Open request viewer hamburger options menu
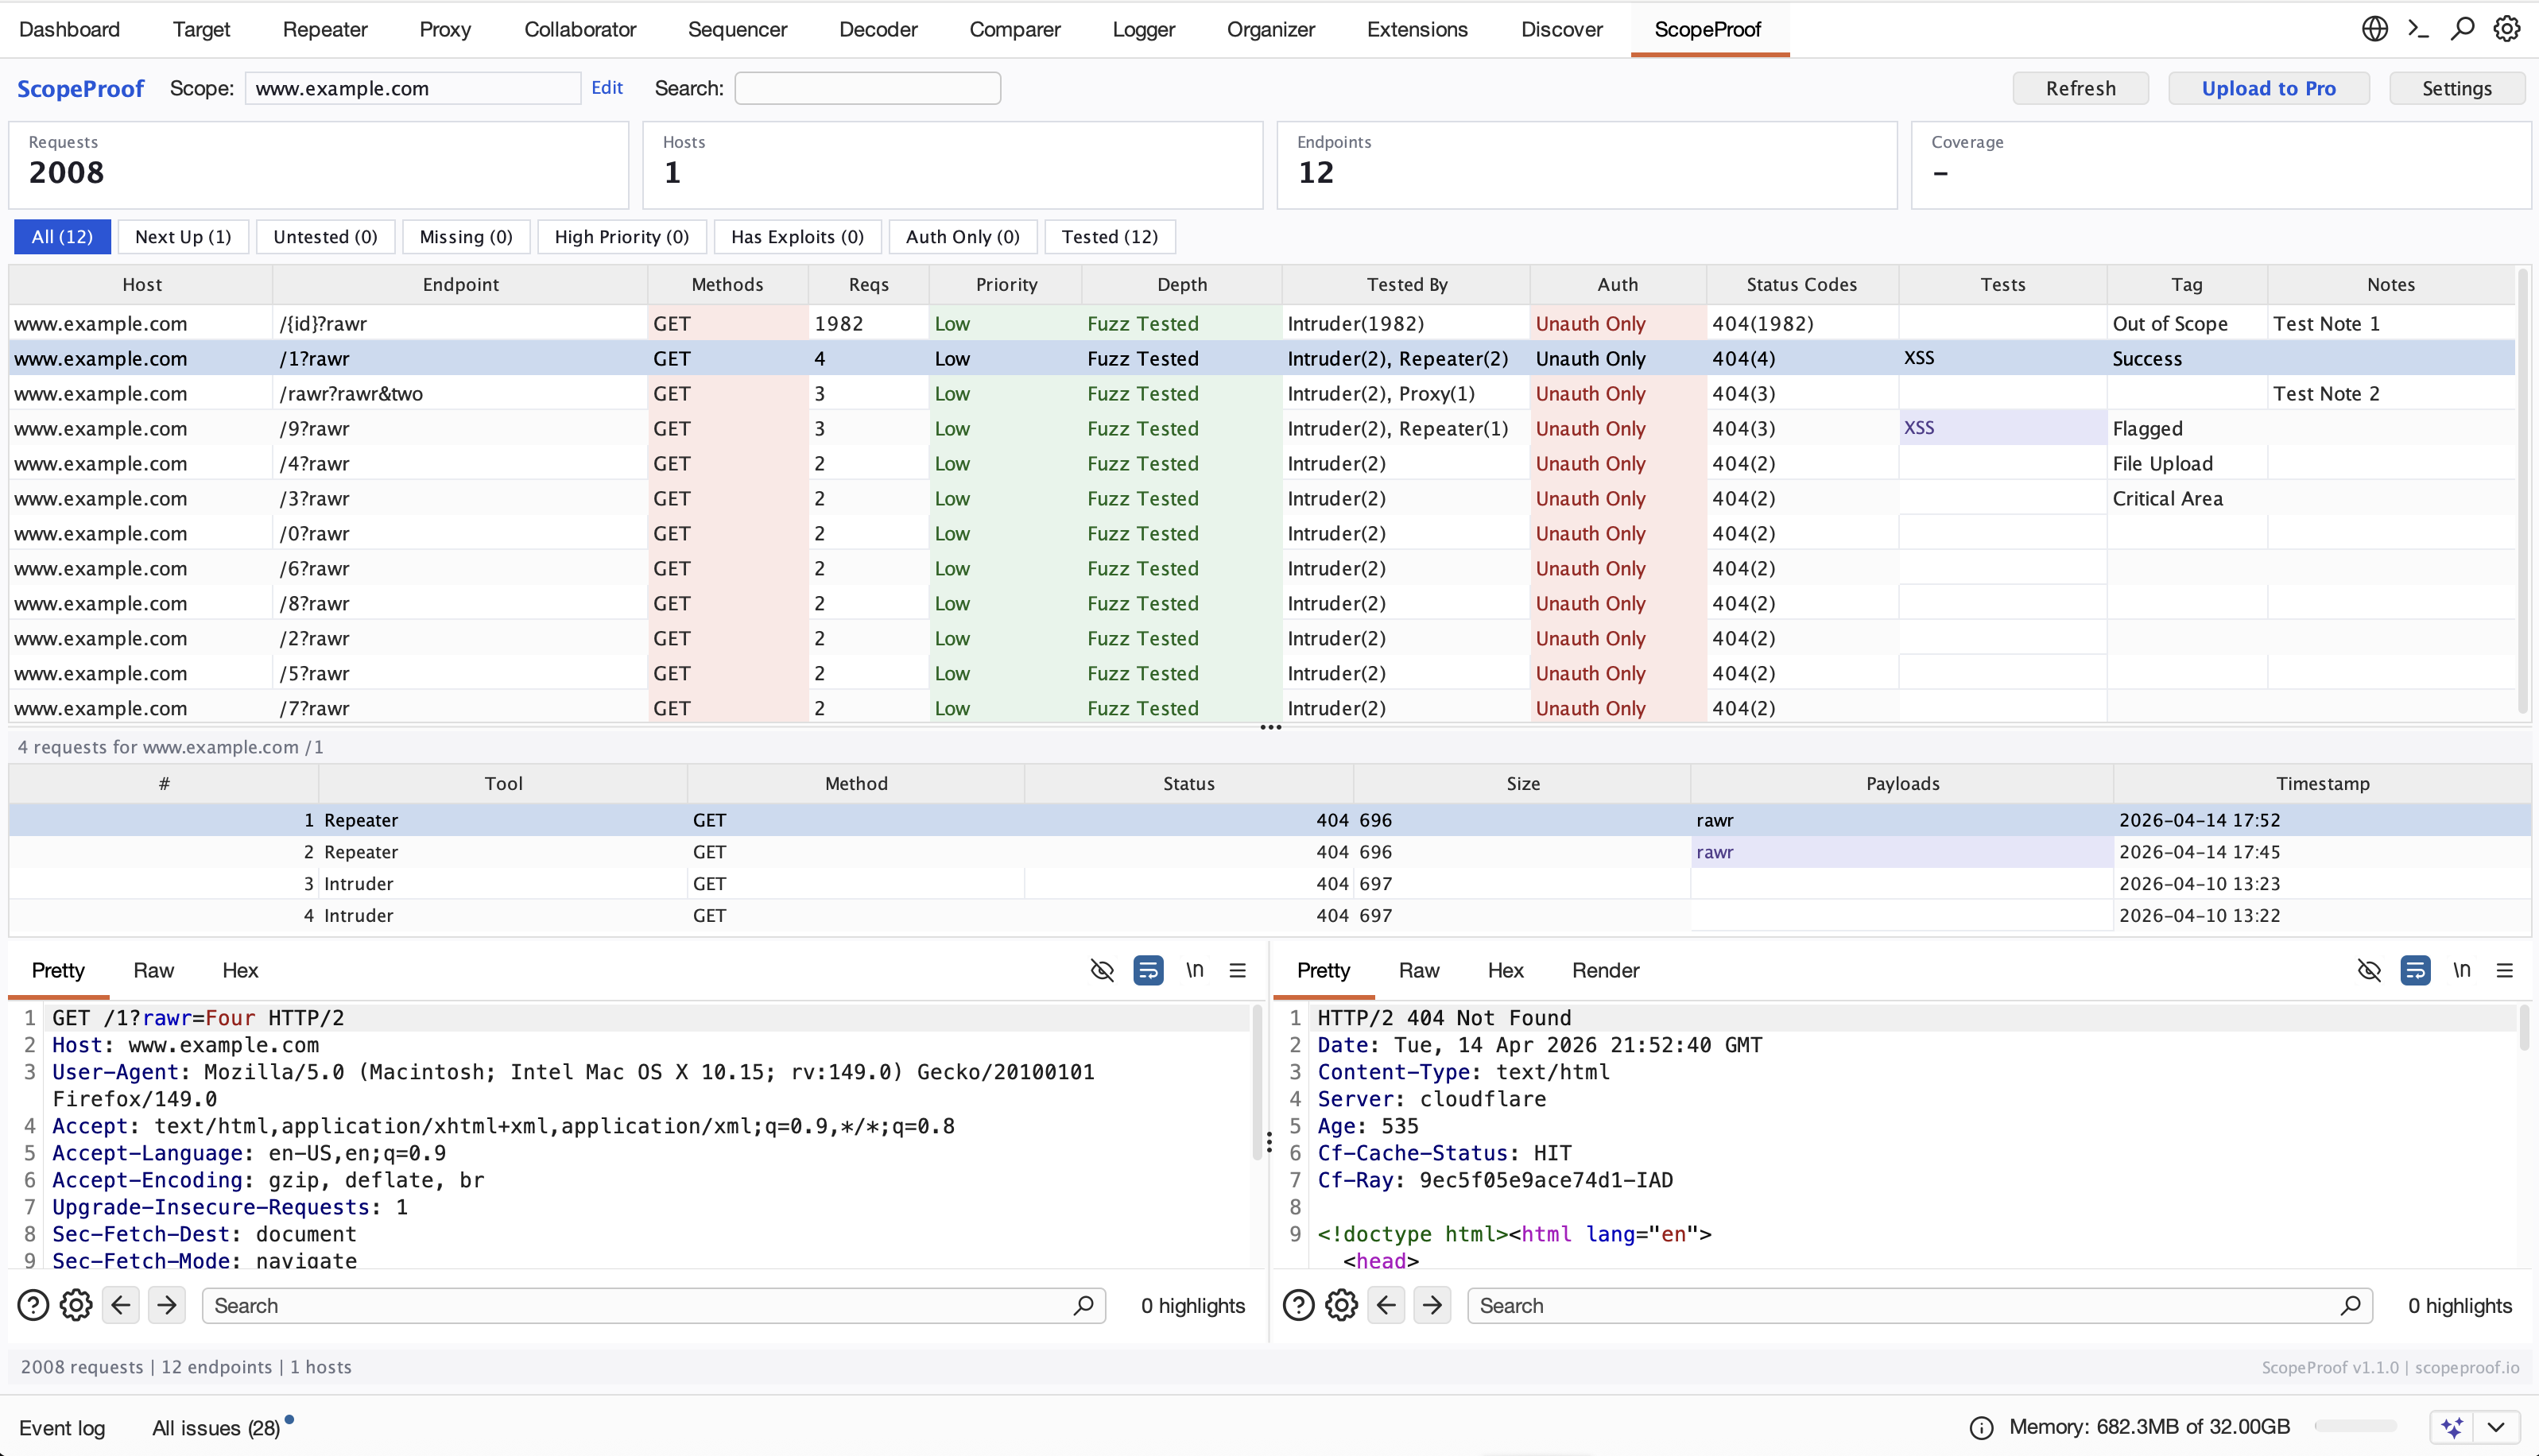The width and height of the screenshot is (2539, 1456). pos(1237,970)
